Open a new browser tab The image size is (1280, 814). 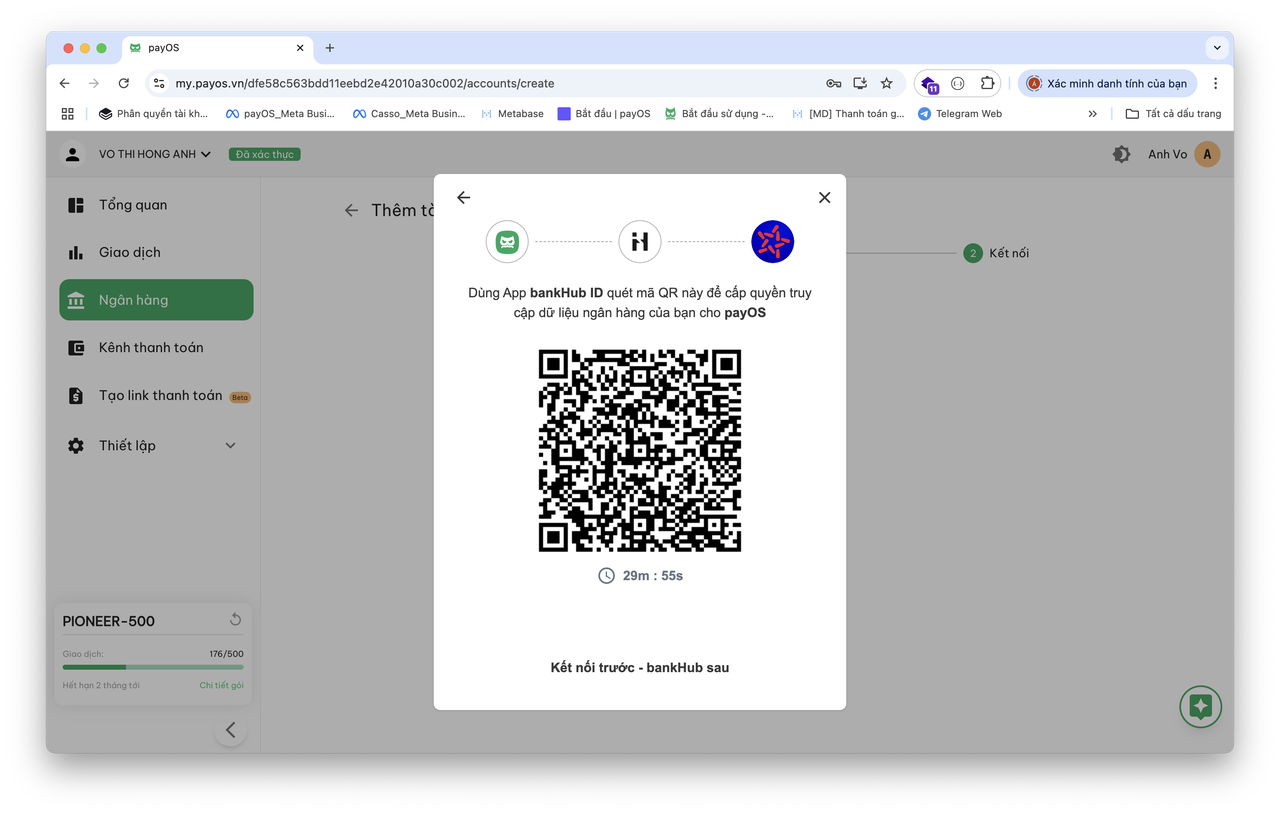[330, 48]
